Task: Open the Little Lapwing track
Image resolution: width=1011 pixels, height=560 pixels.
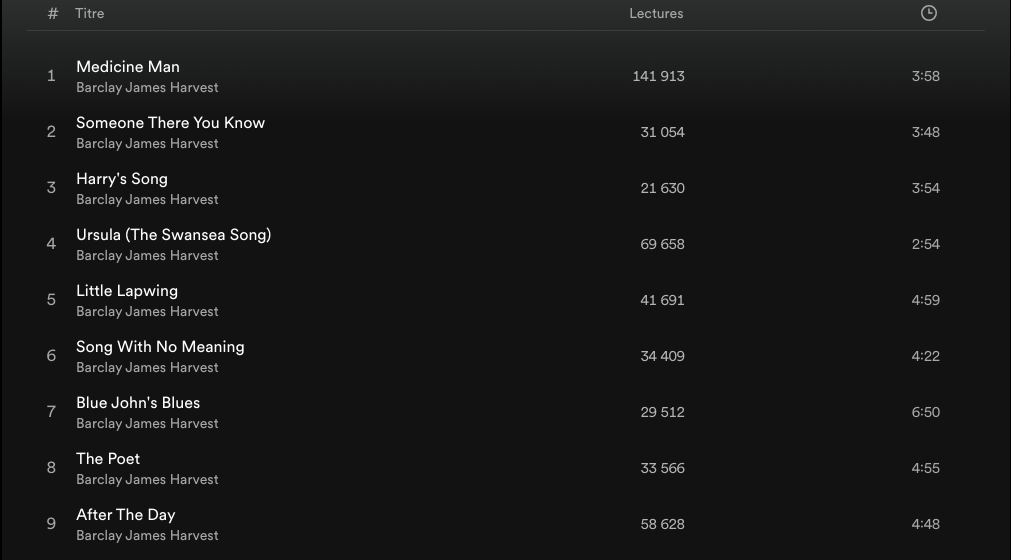Action: point(127,291)
